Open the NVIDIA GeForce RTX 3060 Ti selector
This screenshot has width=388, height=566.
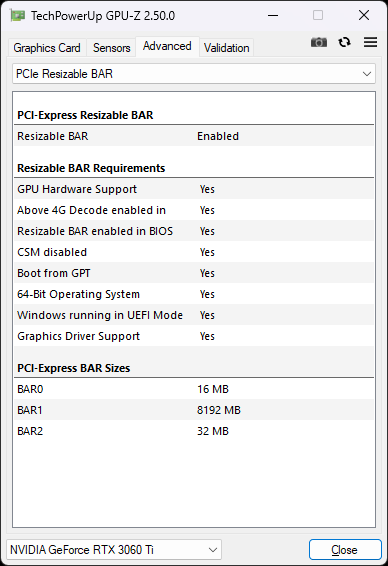point(114,550)
